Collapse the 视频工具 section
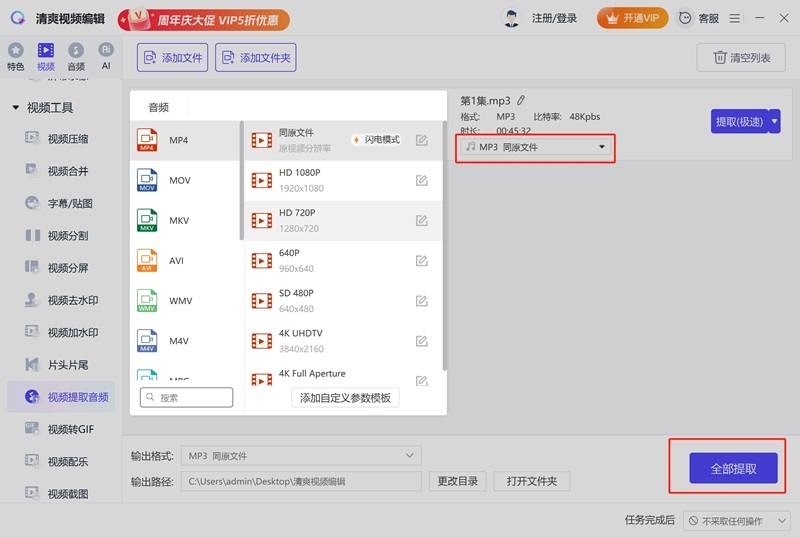Viewport: 800px width, 538px height. click(16, 108)
